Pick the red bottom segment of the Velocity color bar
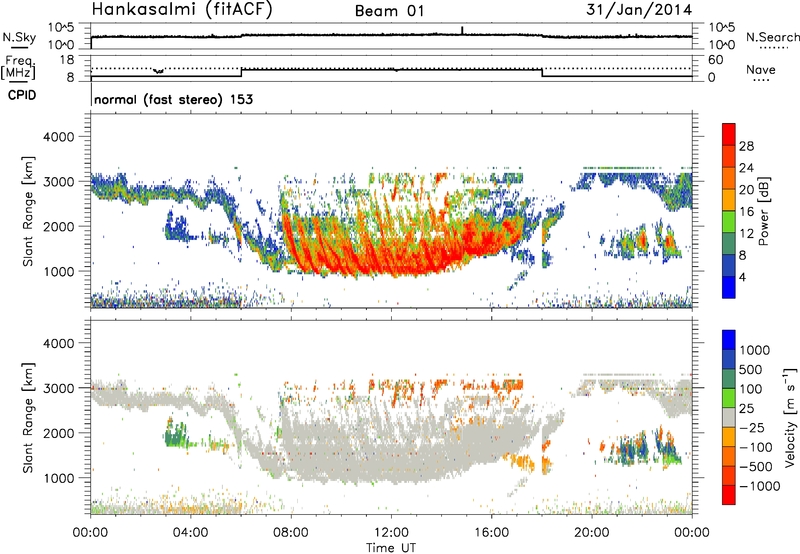Viewport: 800px width, 554px height. coord(729,495)
